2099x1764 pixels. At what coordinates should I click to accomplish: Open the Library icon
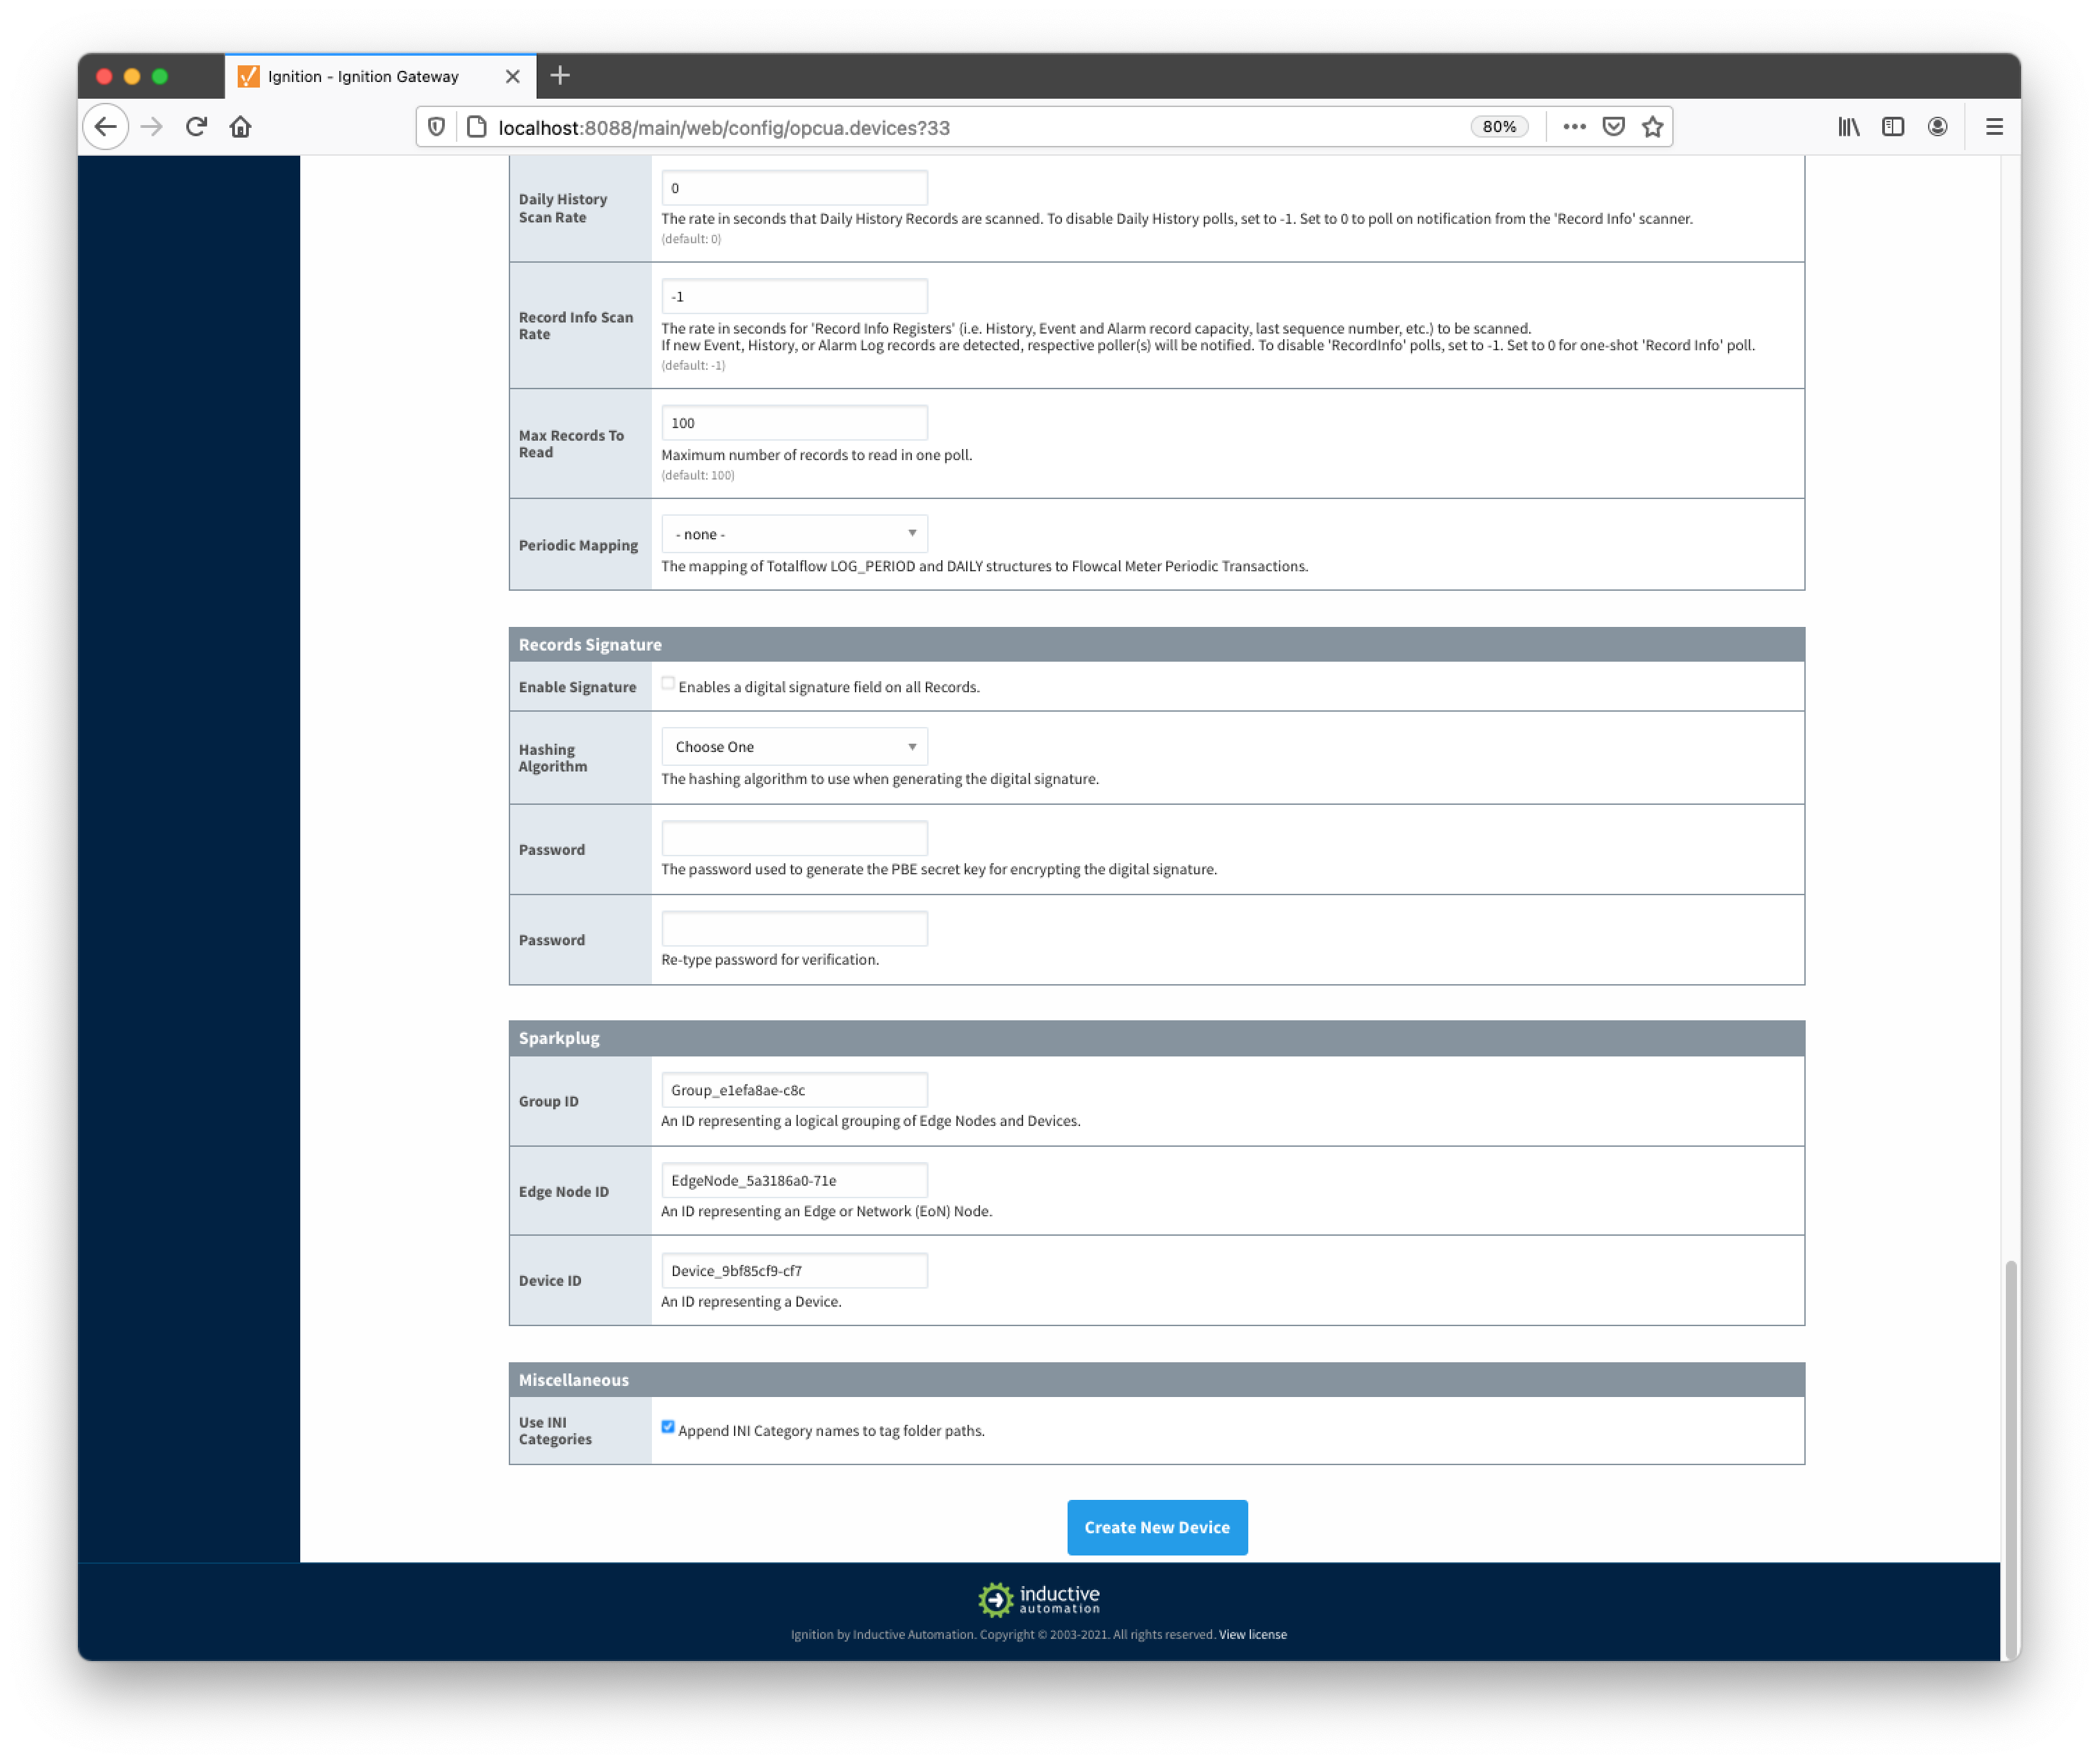(x=1848, y=127)
